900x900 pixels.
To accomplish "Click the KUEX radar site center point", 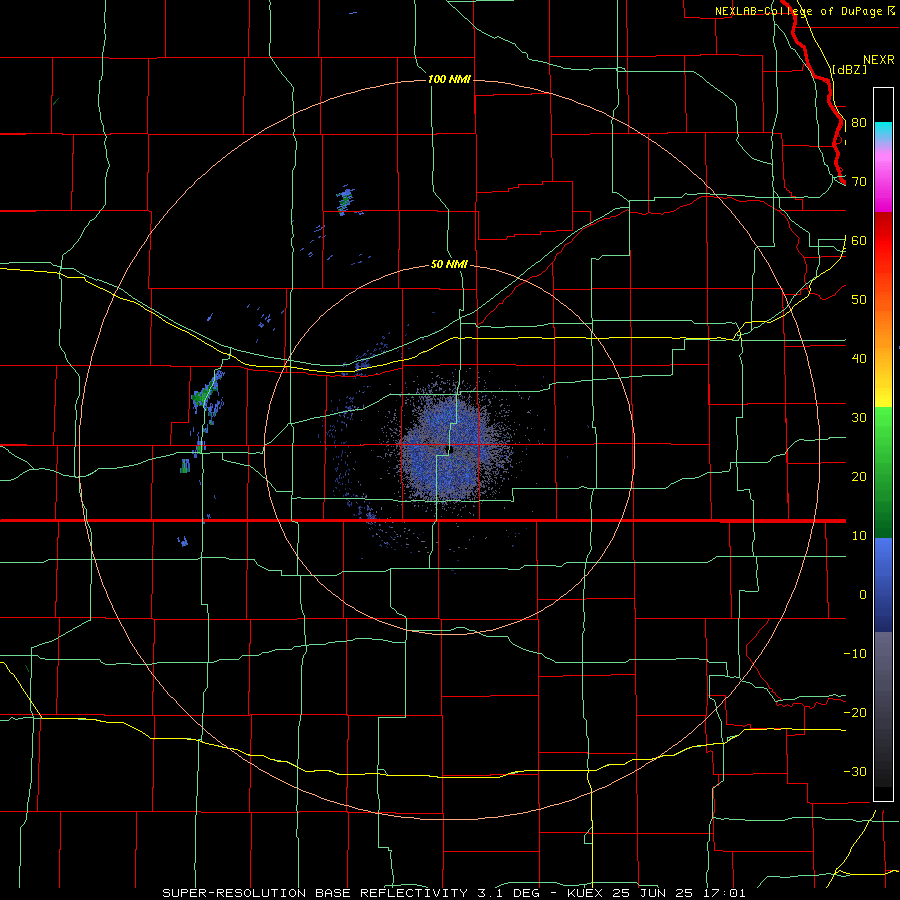I will (450, 450).
